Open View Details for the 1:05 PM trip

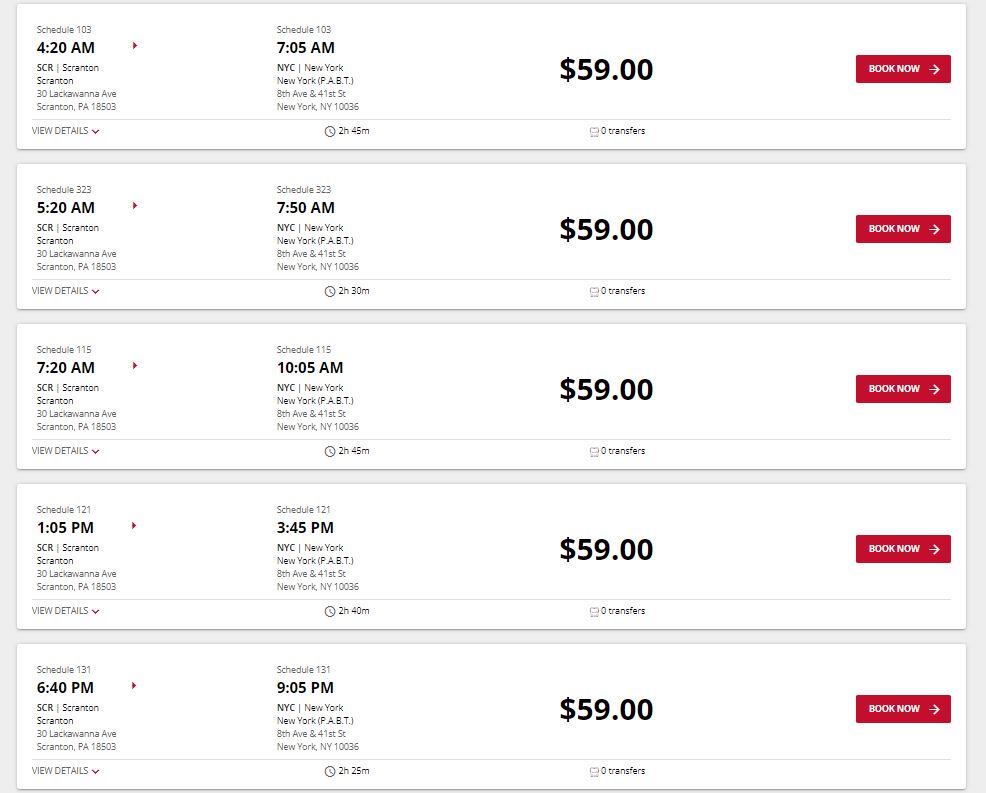[x=65, y=611]
